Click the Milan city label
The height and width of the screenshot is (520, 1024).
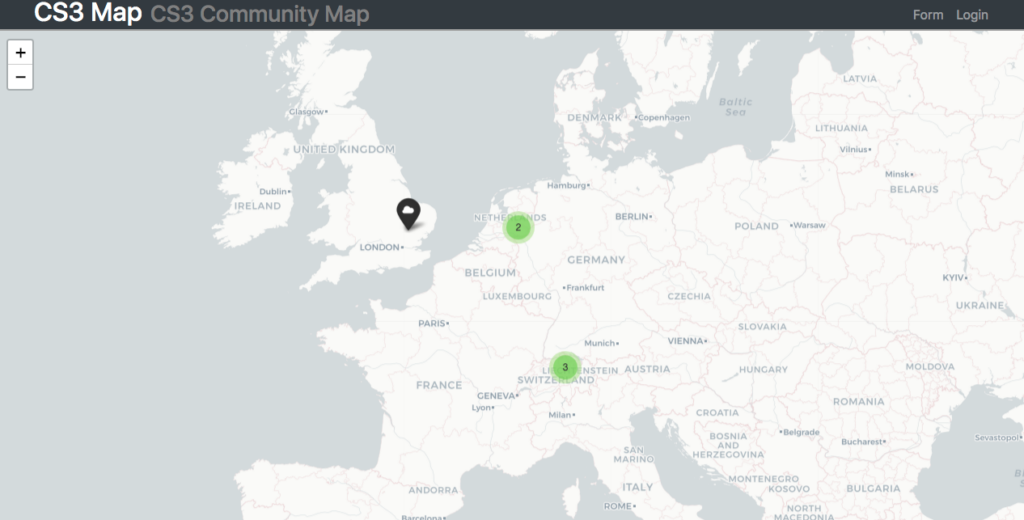tap(560, 415)
